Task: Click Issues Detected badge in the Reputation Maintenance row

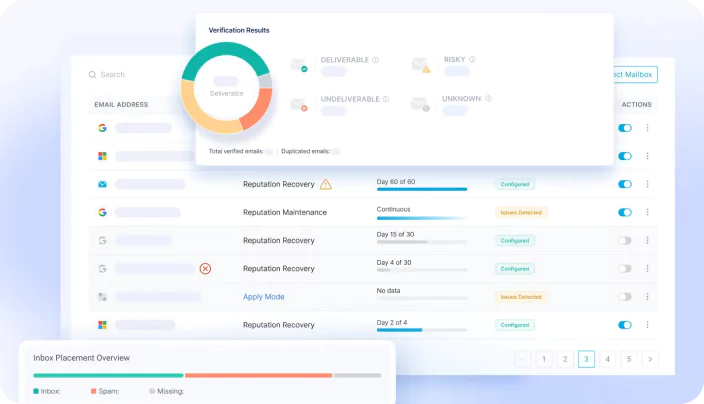Action: (521, 212)
